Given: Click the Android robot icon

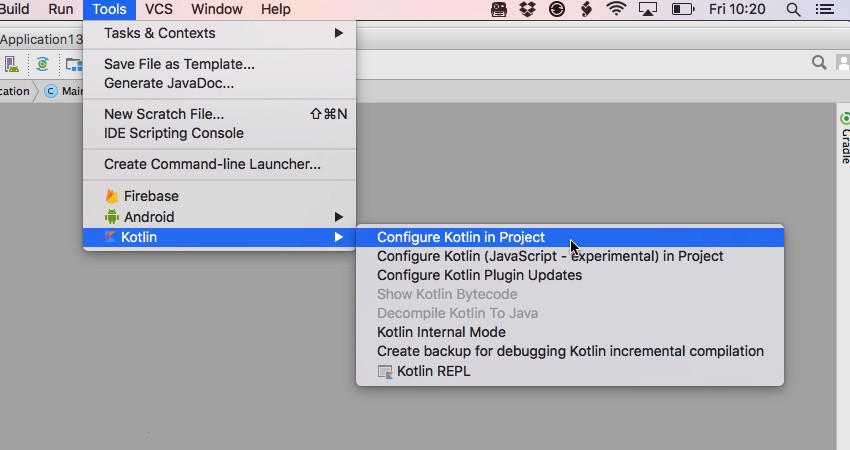Looking at the screenshot, I should coord(112,217).
